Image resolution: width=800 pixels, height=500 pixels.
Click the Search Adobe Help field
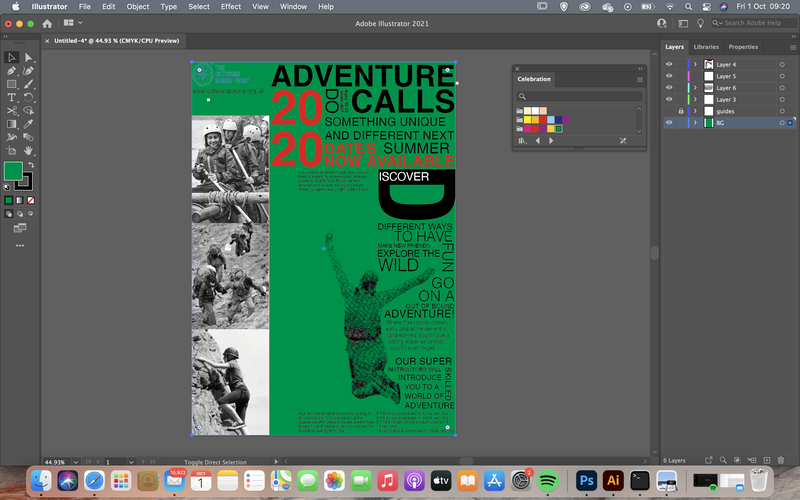(754, 23)
